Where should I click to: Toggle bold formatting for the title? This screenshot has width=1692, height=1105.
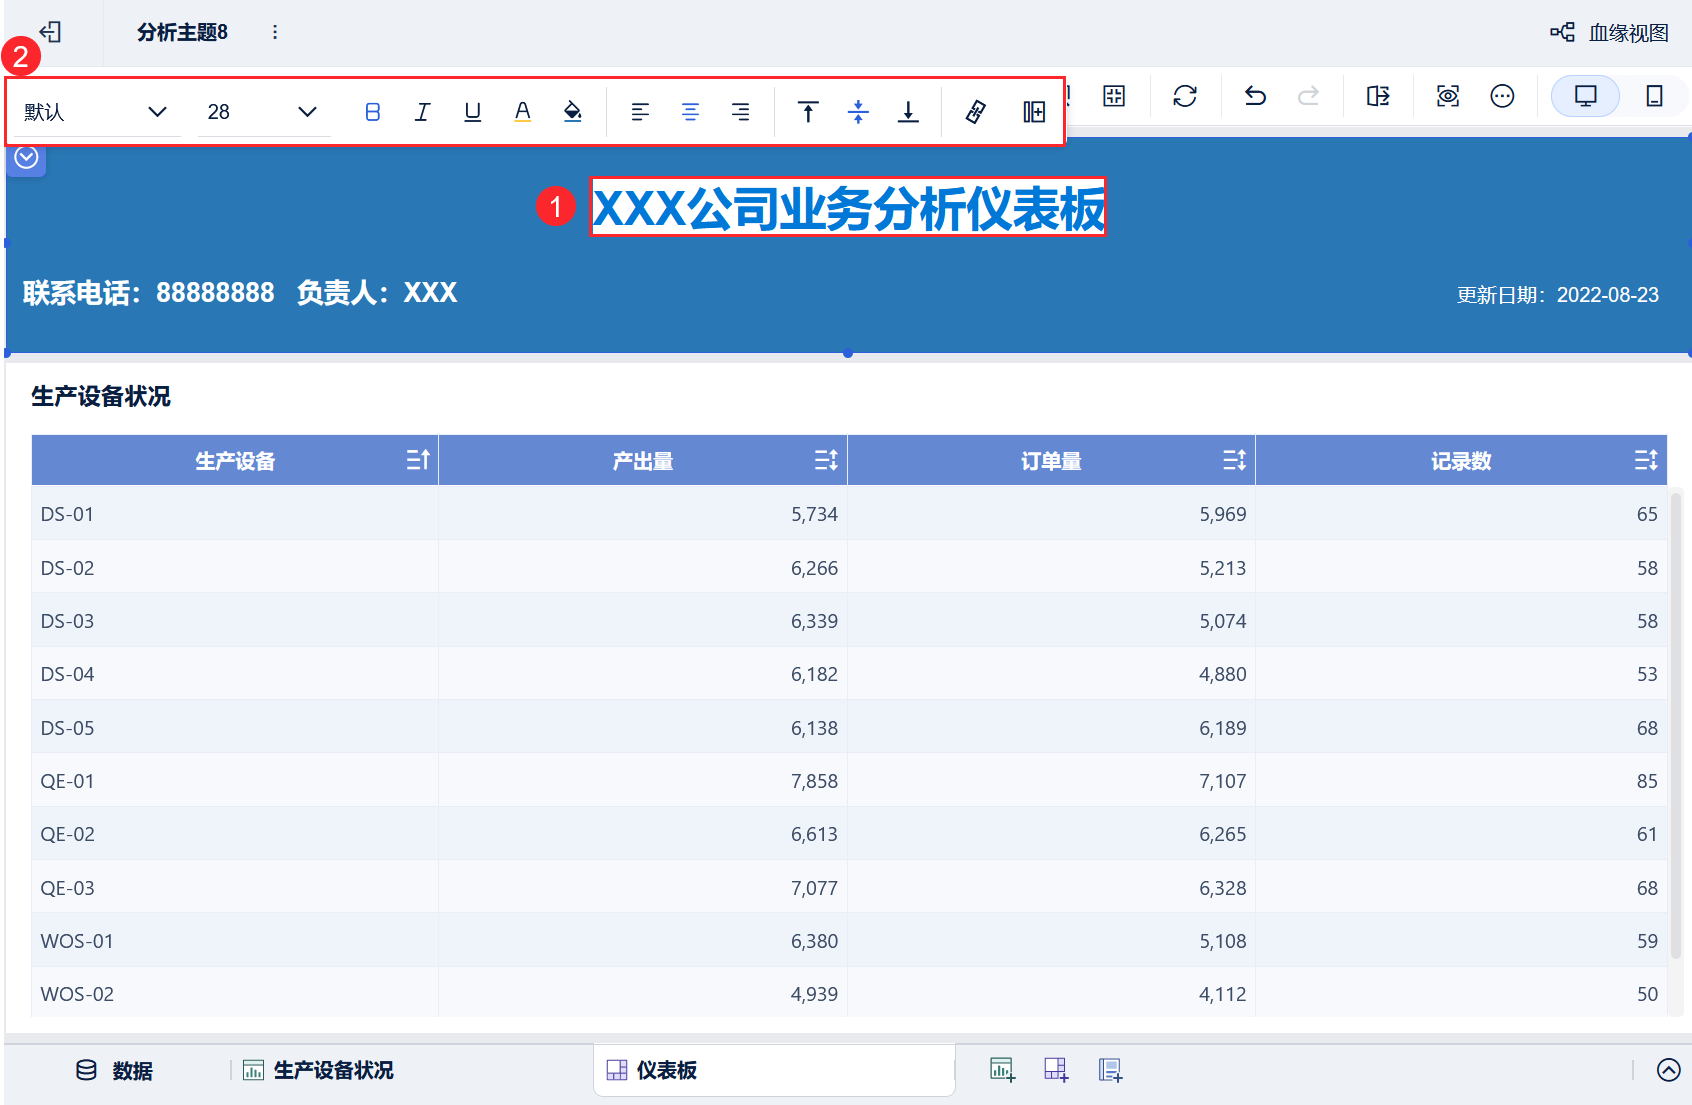pyautogui.click(x=372, y=112)
